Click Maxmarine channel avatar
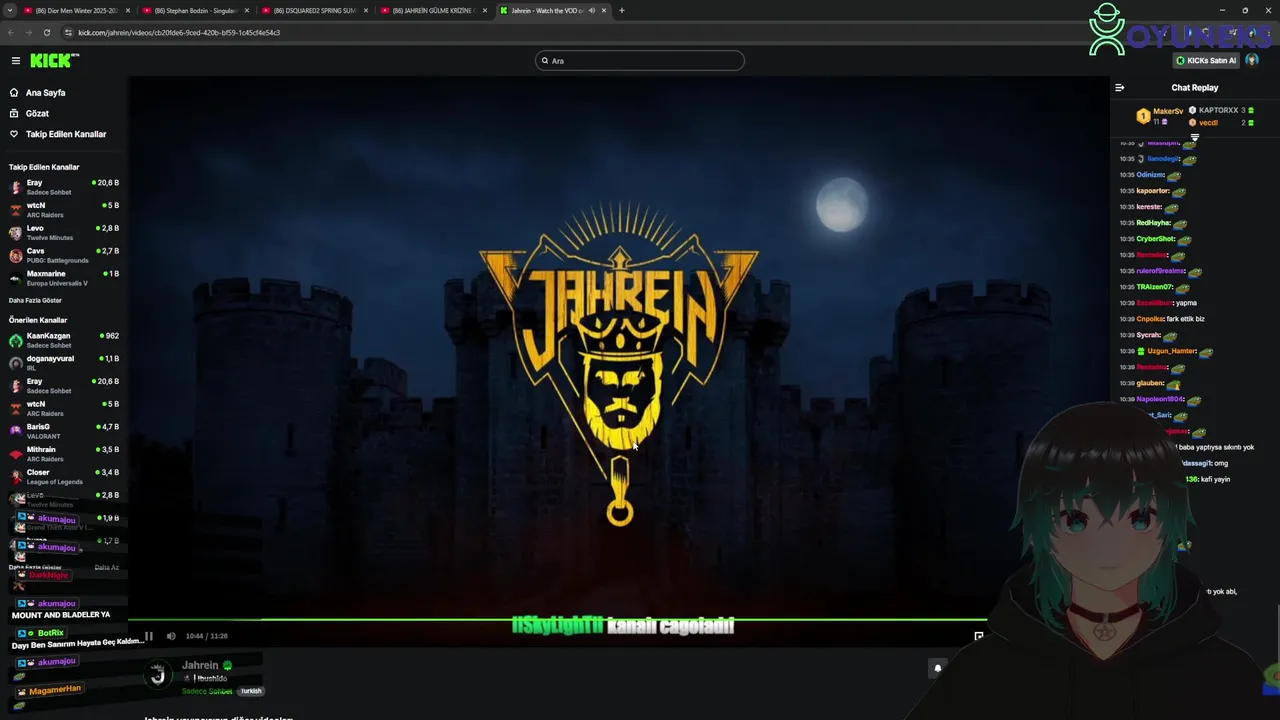Screen dimensions: 1280x720 [15, 278]
